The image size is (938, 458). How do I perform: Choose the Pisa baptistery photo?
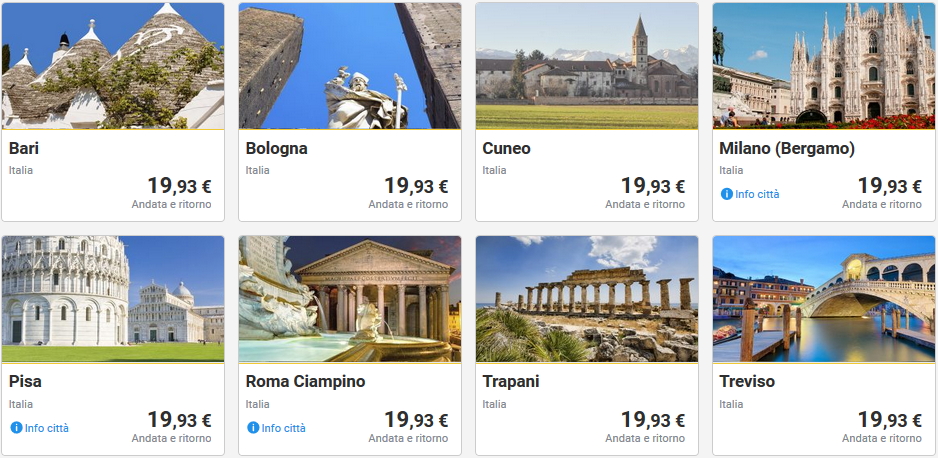[113, 299]
